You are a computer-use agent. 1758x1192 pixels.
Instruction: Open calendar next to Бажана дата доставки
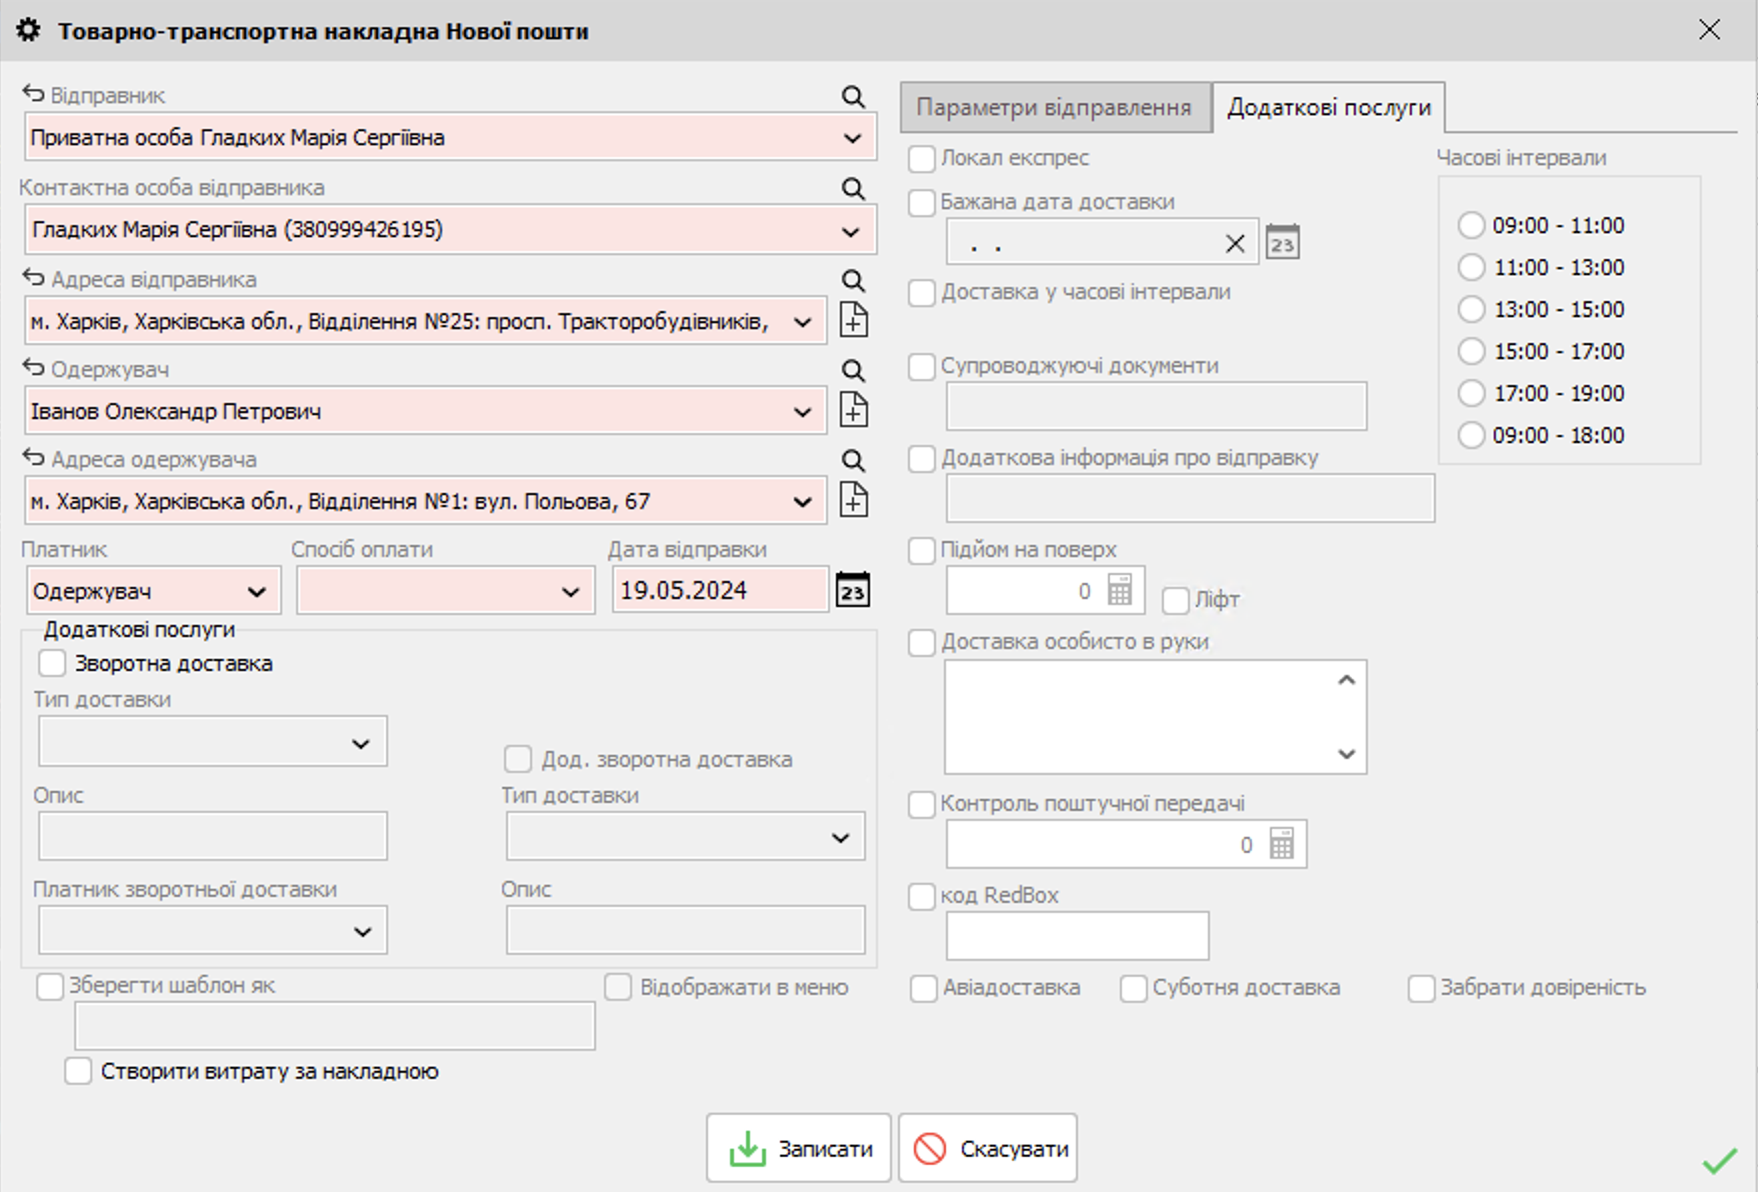(x=1285, y=241)
